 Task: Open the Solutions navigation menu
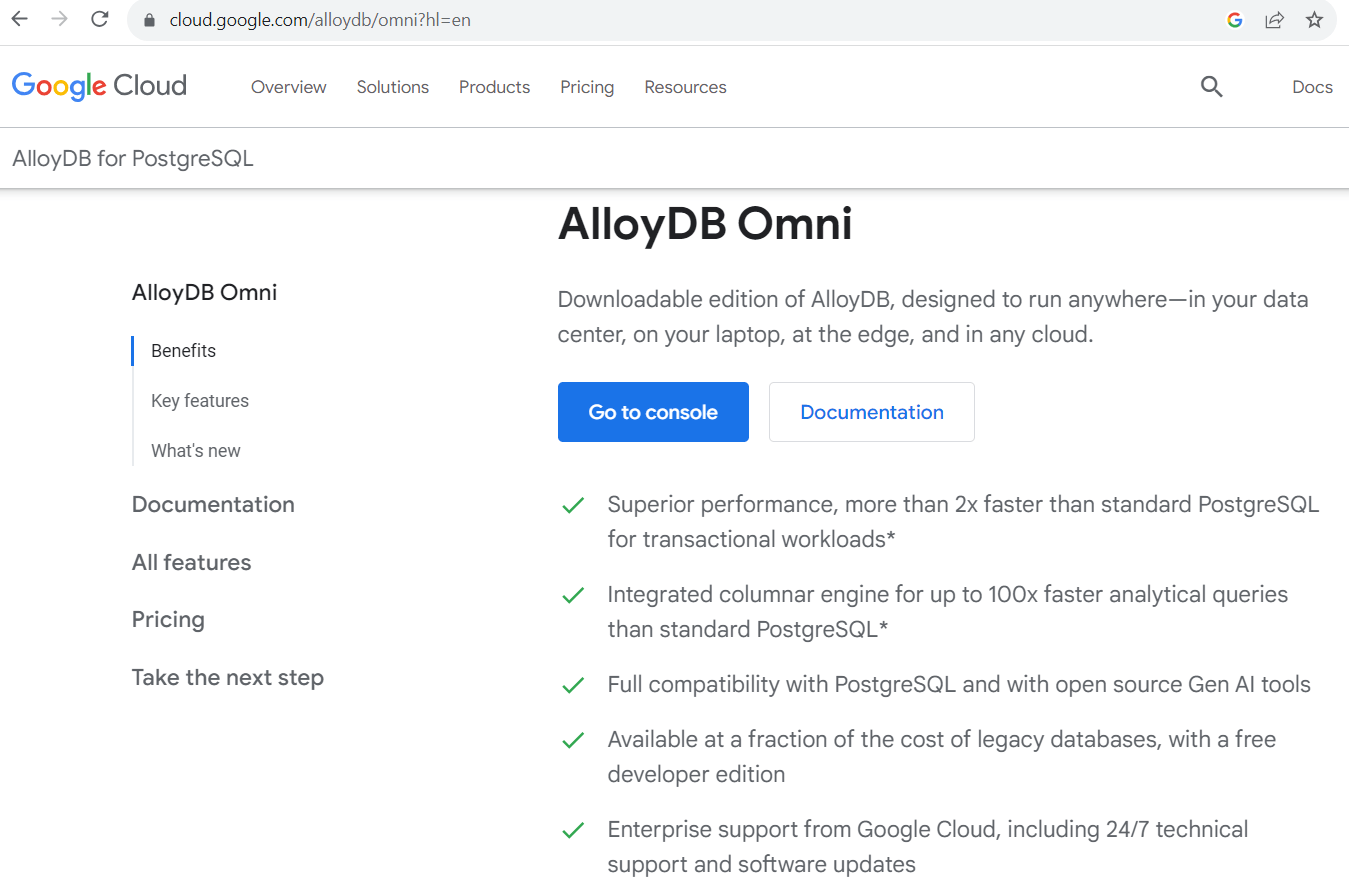[392, 87]
